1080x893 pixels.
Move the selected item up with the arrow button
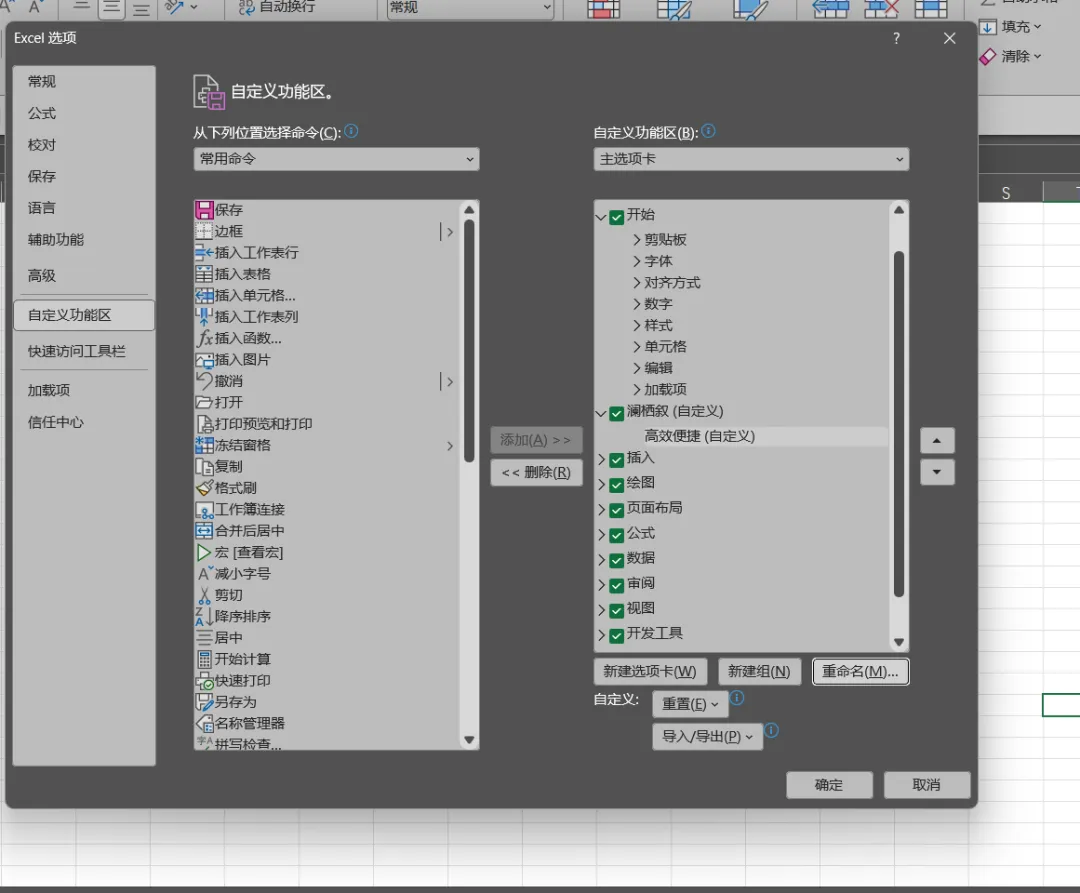pos(937,441)
